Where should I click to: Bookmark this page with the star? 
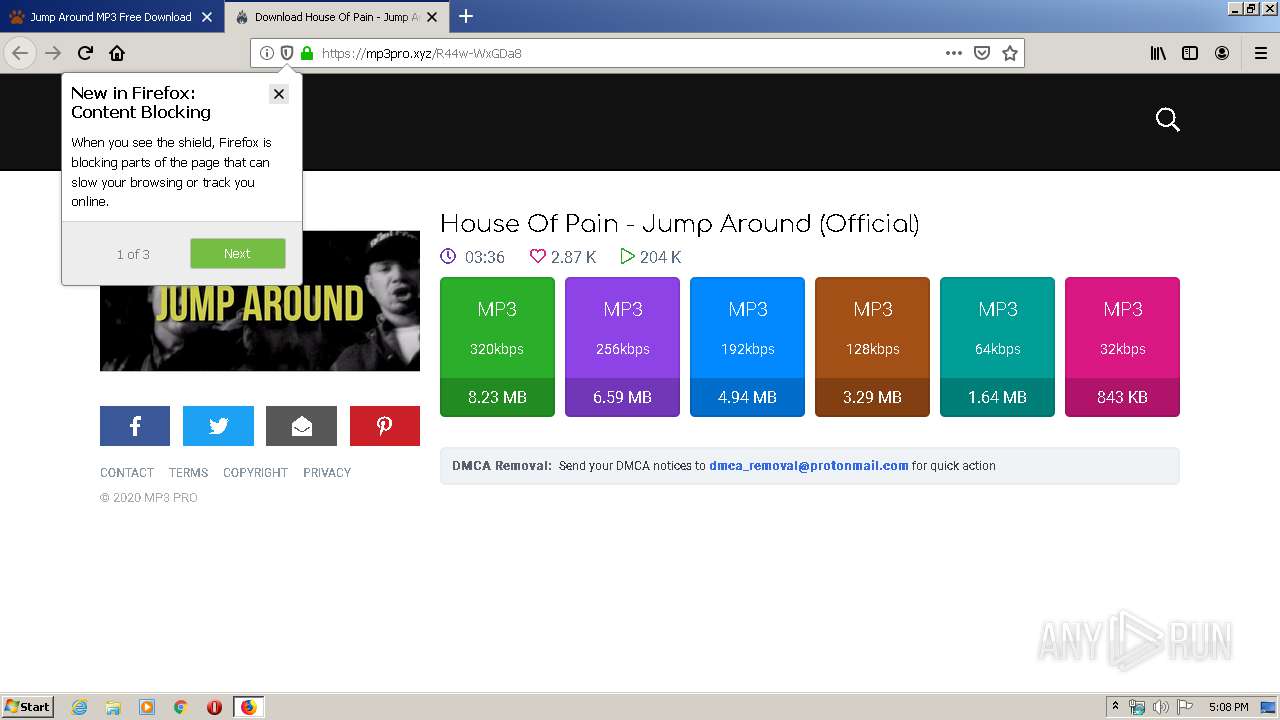coord(1010,53)
